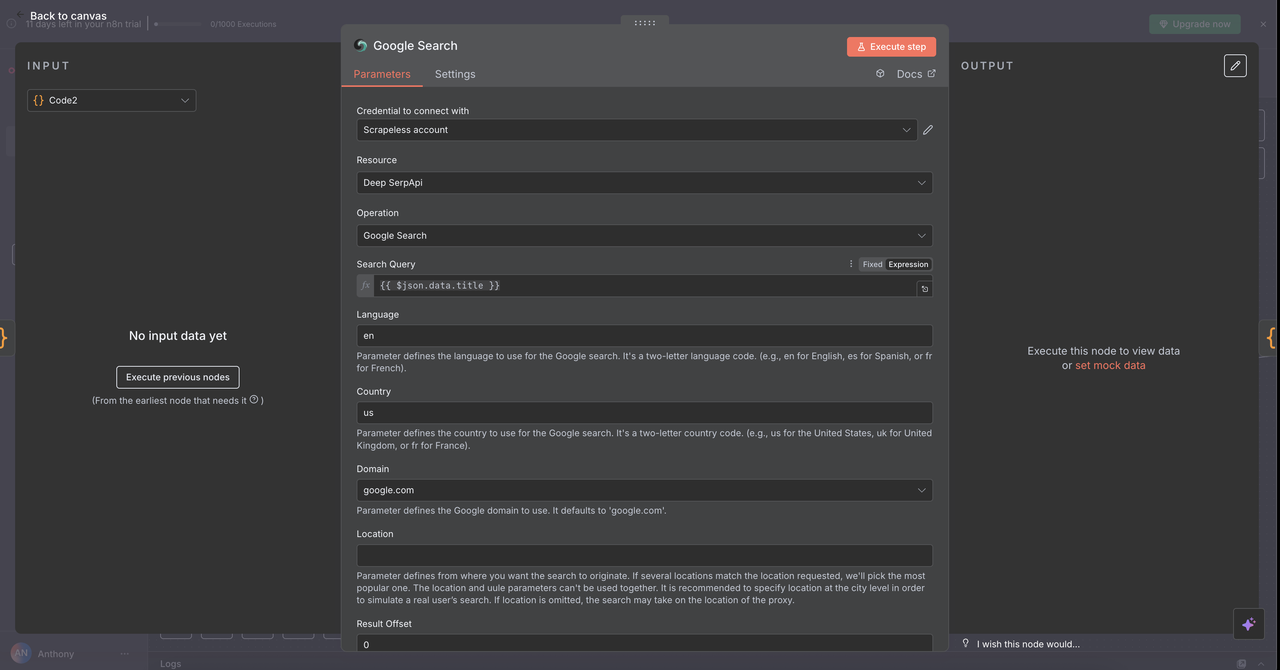
Task: Click the OUTPUT panel heading
Action: [x=987, y=66]
